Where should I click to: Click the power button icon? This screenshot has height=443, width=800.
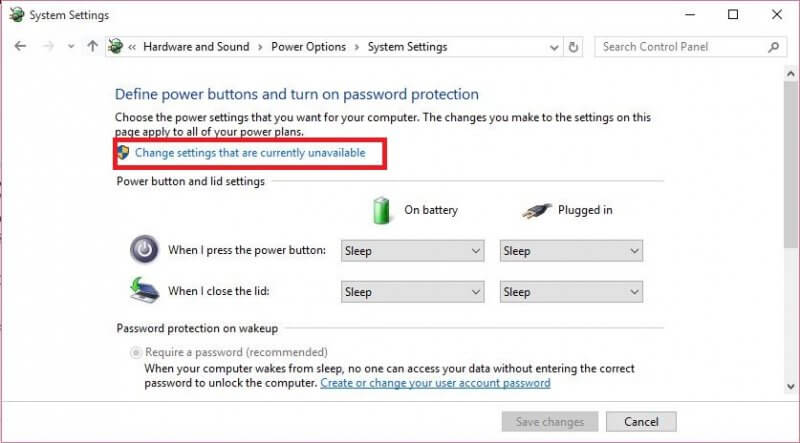144,250
